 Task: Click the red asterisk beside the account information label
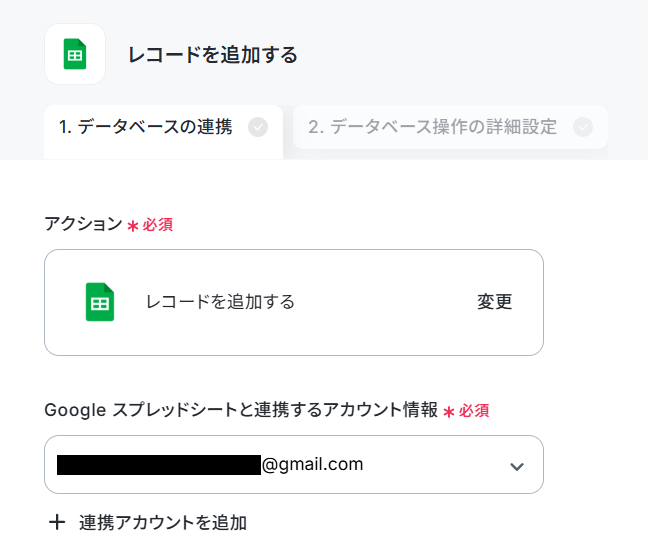[449, 412]
